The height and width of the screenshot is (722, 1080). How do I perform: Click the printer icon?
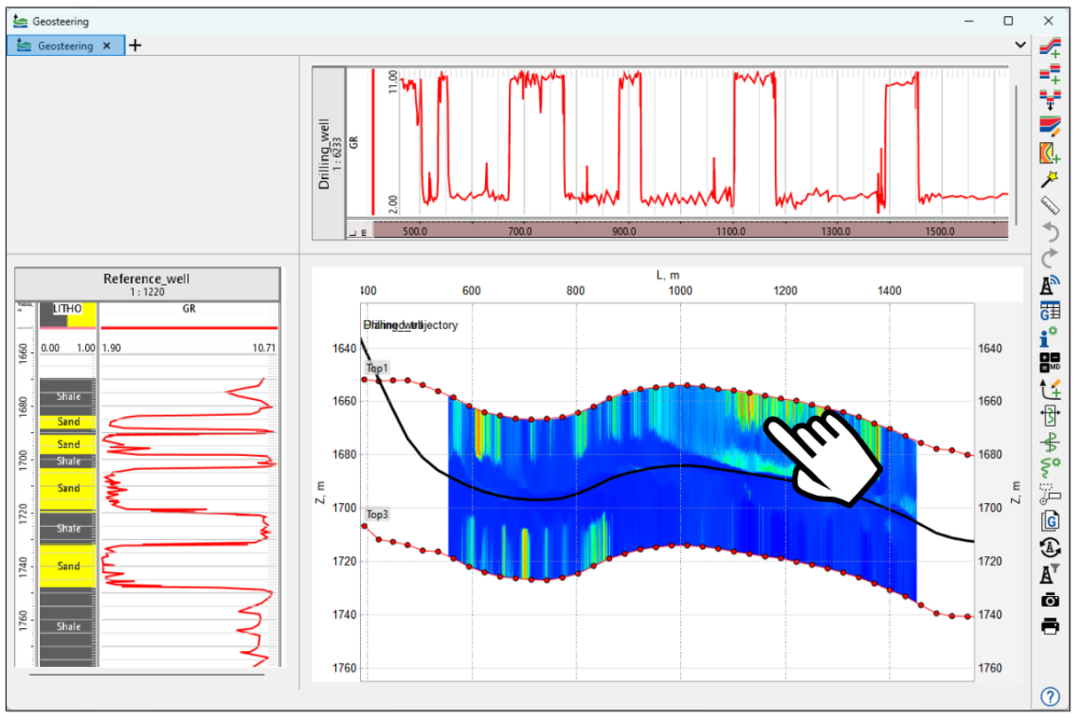(x=1050, y=626)
